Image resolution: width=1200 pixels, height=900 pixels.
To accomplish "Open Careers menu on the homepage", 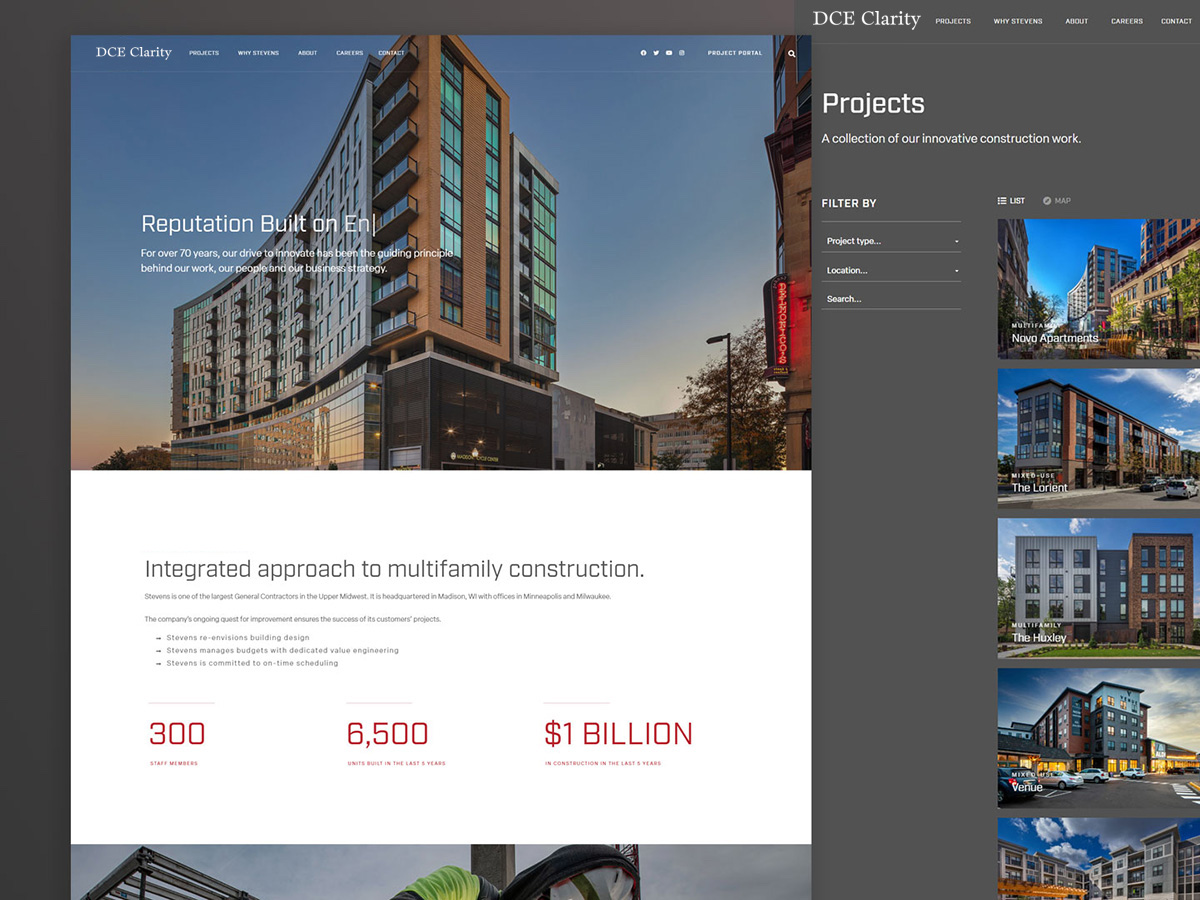I will [350, 53].
